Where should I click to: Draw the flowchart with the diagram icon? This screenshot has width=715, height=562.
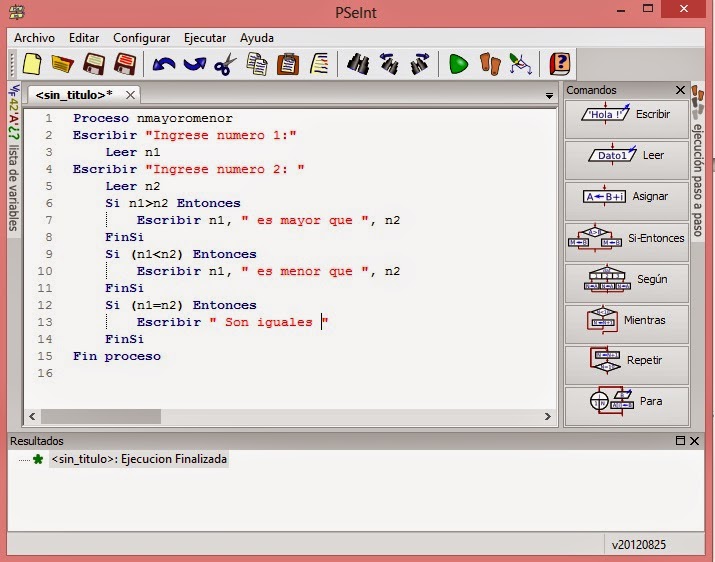[520, 64]
